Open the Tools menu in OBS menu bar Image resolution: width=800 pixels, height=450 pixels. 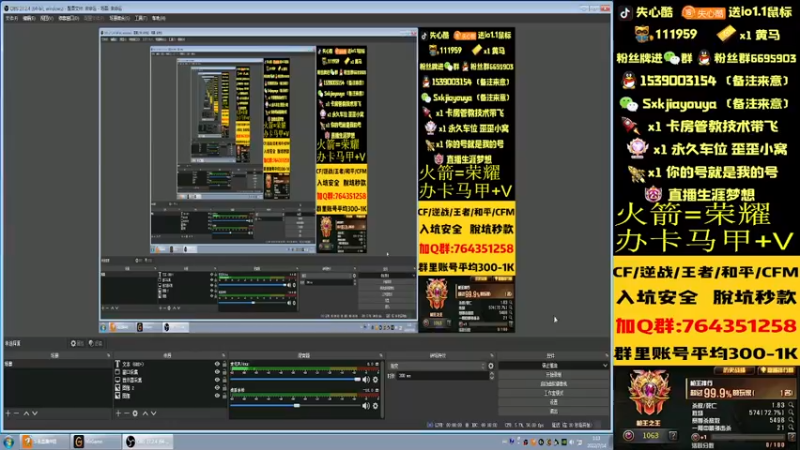(x=141, y=18)
